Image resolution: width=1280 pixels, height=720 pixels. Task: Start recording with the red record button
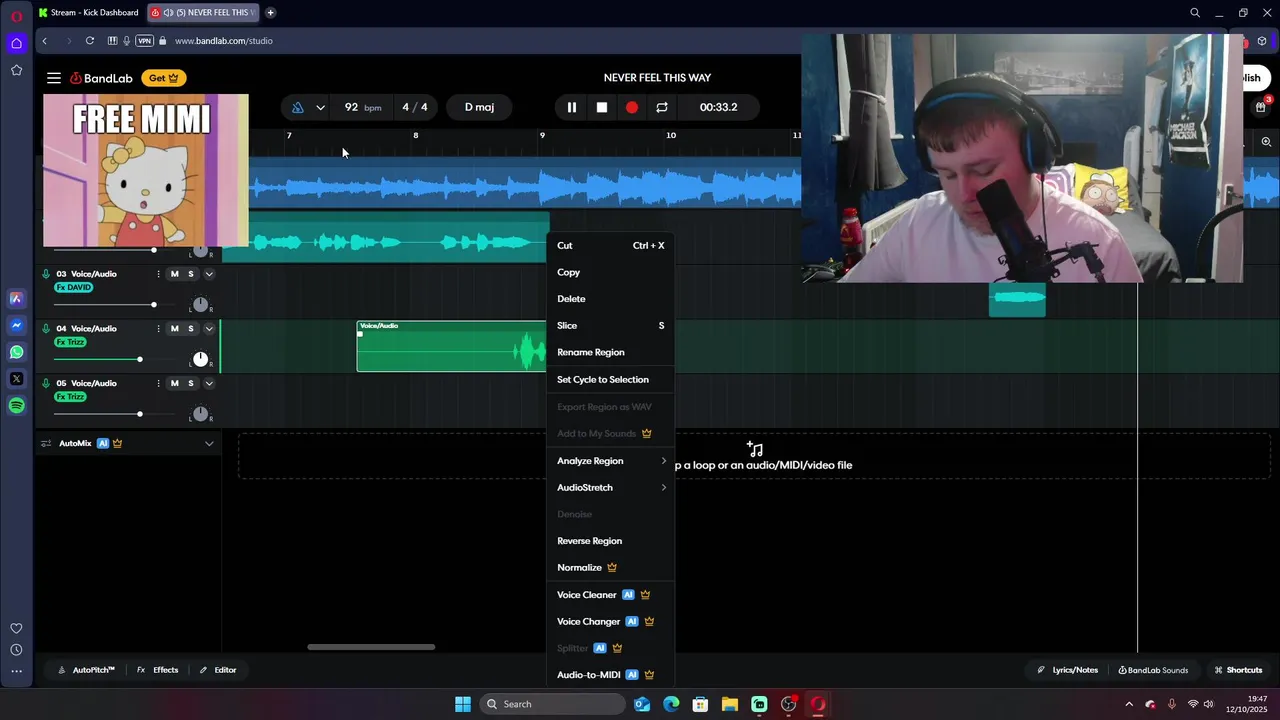(x=632, y=107)
